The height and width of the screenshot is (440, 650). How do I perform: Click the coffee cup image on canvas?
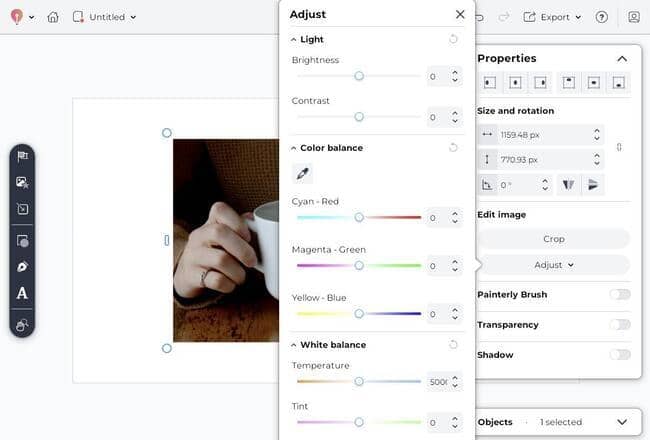(x=226, y=241)
